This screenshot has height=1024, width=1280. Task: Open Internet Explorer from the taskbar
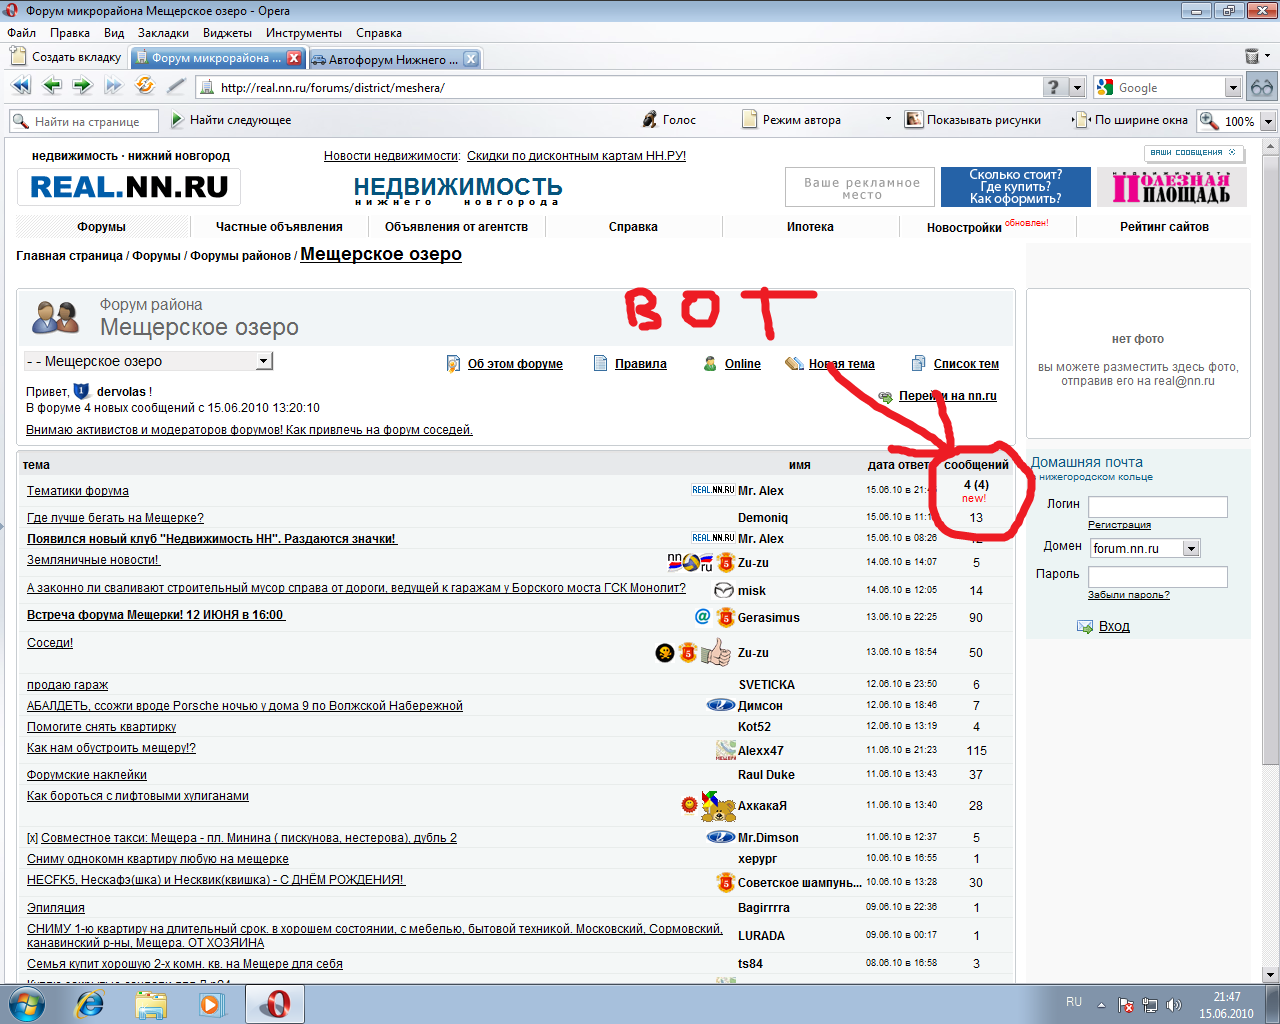90,1004
